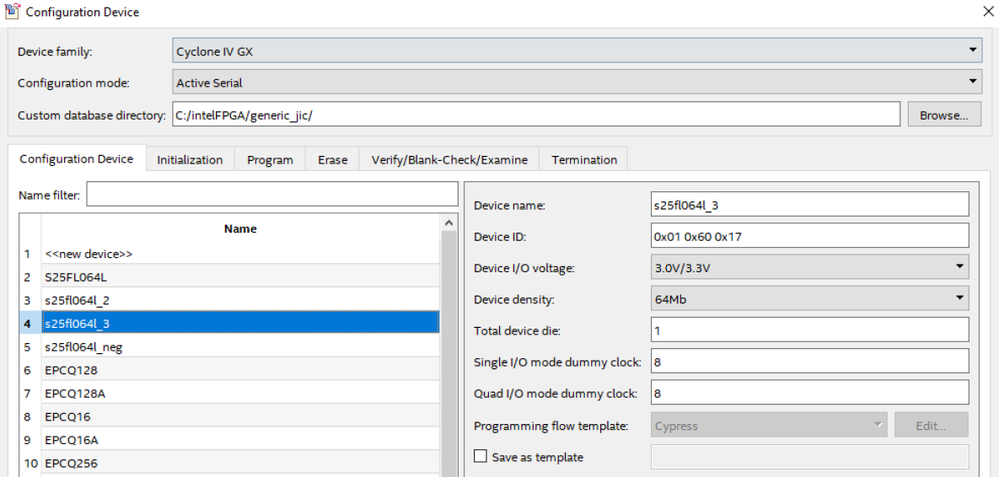Open the Device I/O voltage dropdown
Screen dimensions: 999x477
809,267
